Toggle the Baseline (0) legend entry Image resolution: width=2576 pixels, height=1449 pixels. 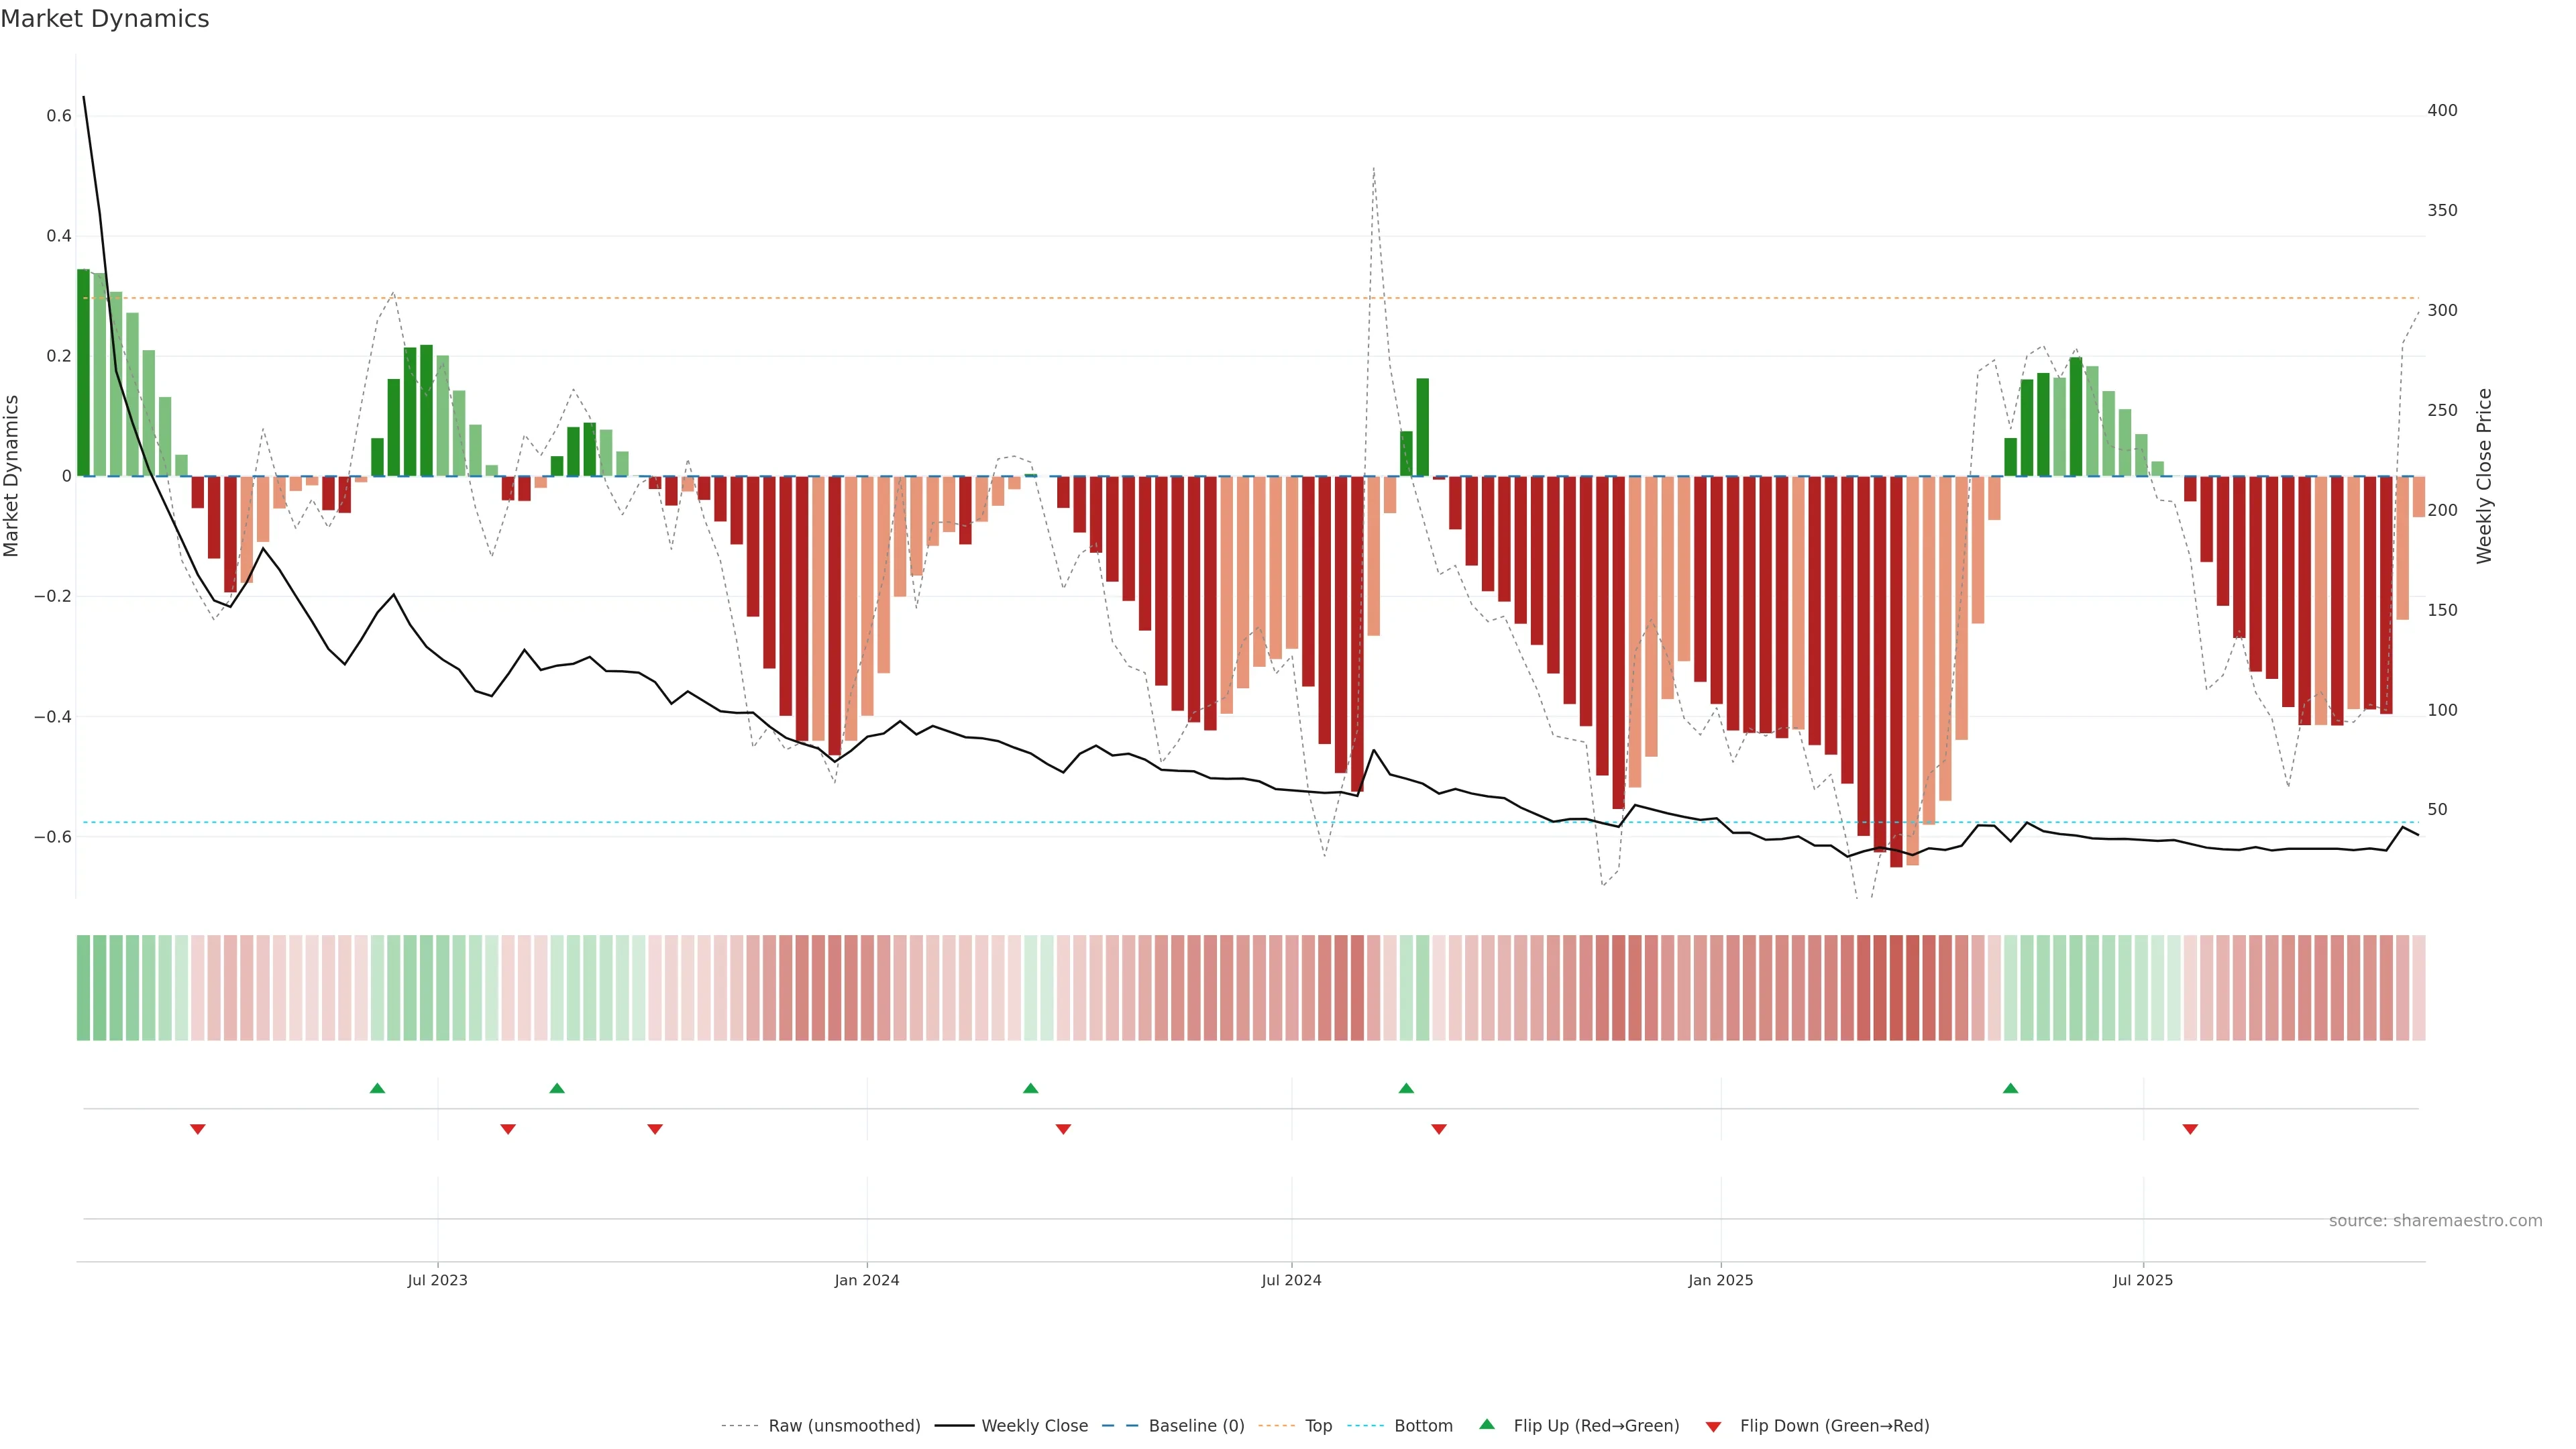pyautogui.click(x=1196, y=1426)
